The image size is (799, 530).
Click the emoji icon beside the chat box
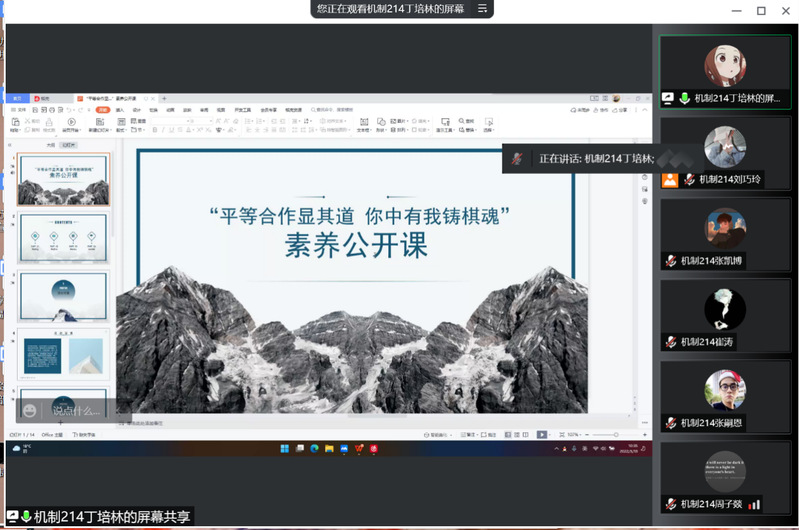click(31, 410)
